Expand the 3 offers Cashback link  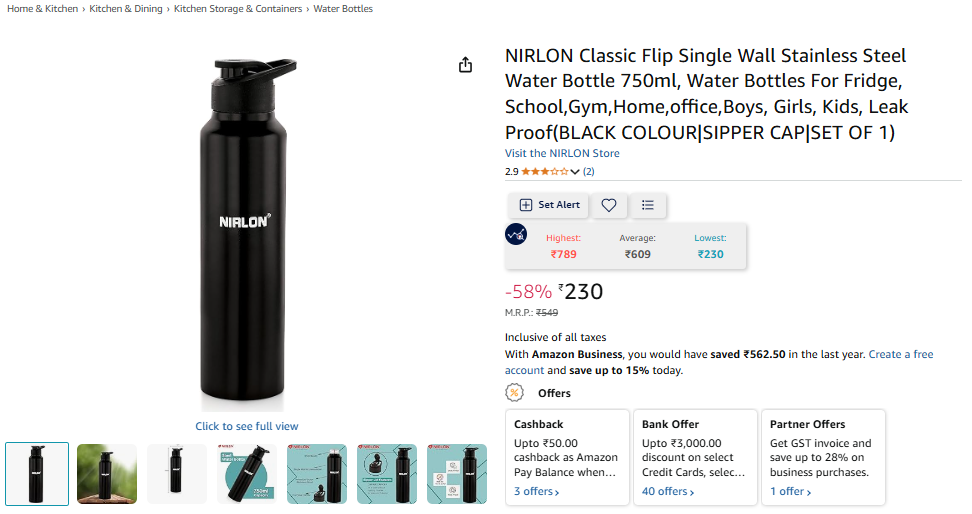[536, 491]
